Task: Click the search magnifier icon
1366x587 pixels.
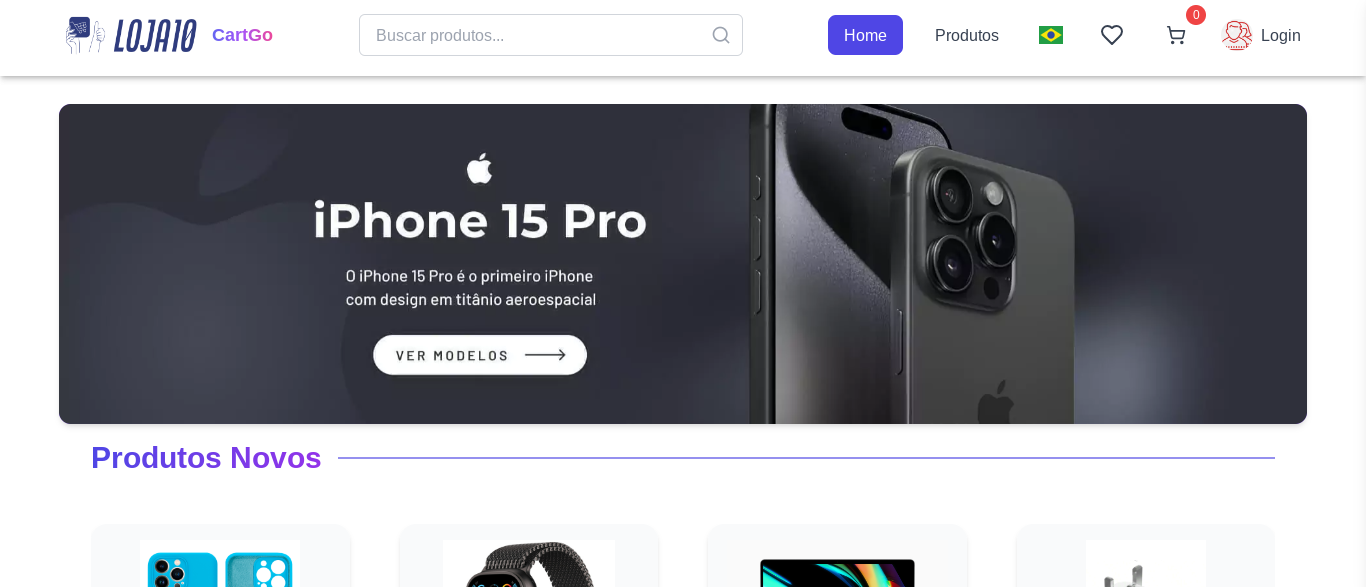Action: (721, 35)
